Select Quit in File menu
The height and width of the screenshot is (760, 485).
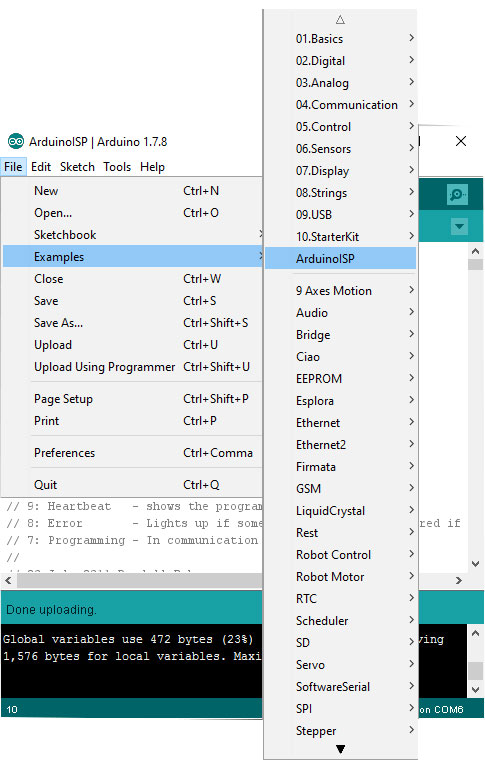click(x=133, y=485)
